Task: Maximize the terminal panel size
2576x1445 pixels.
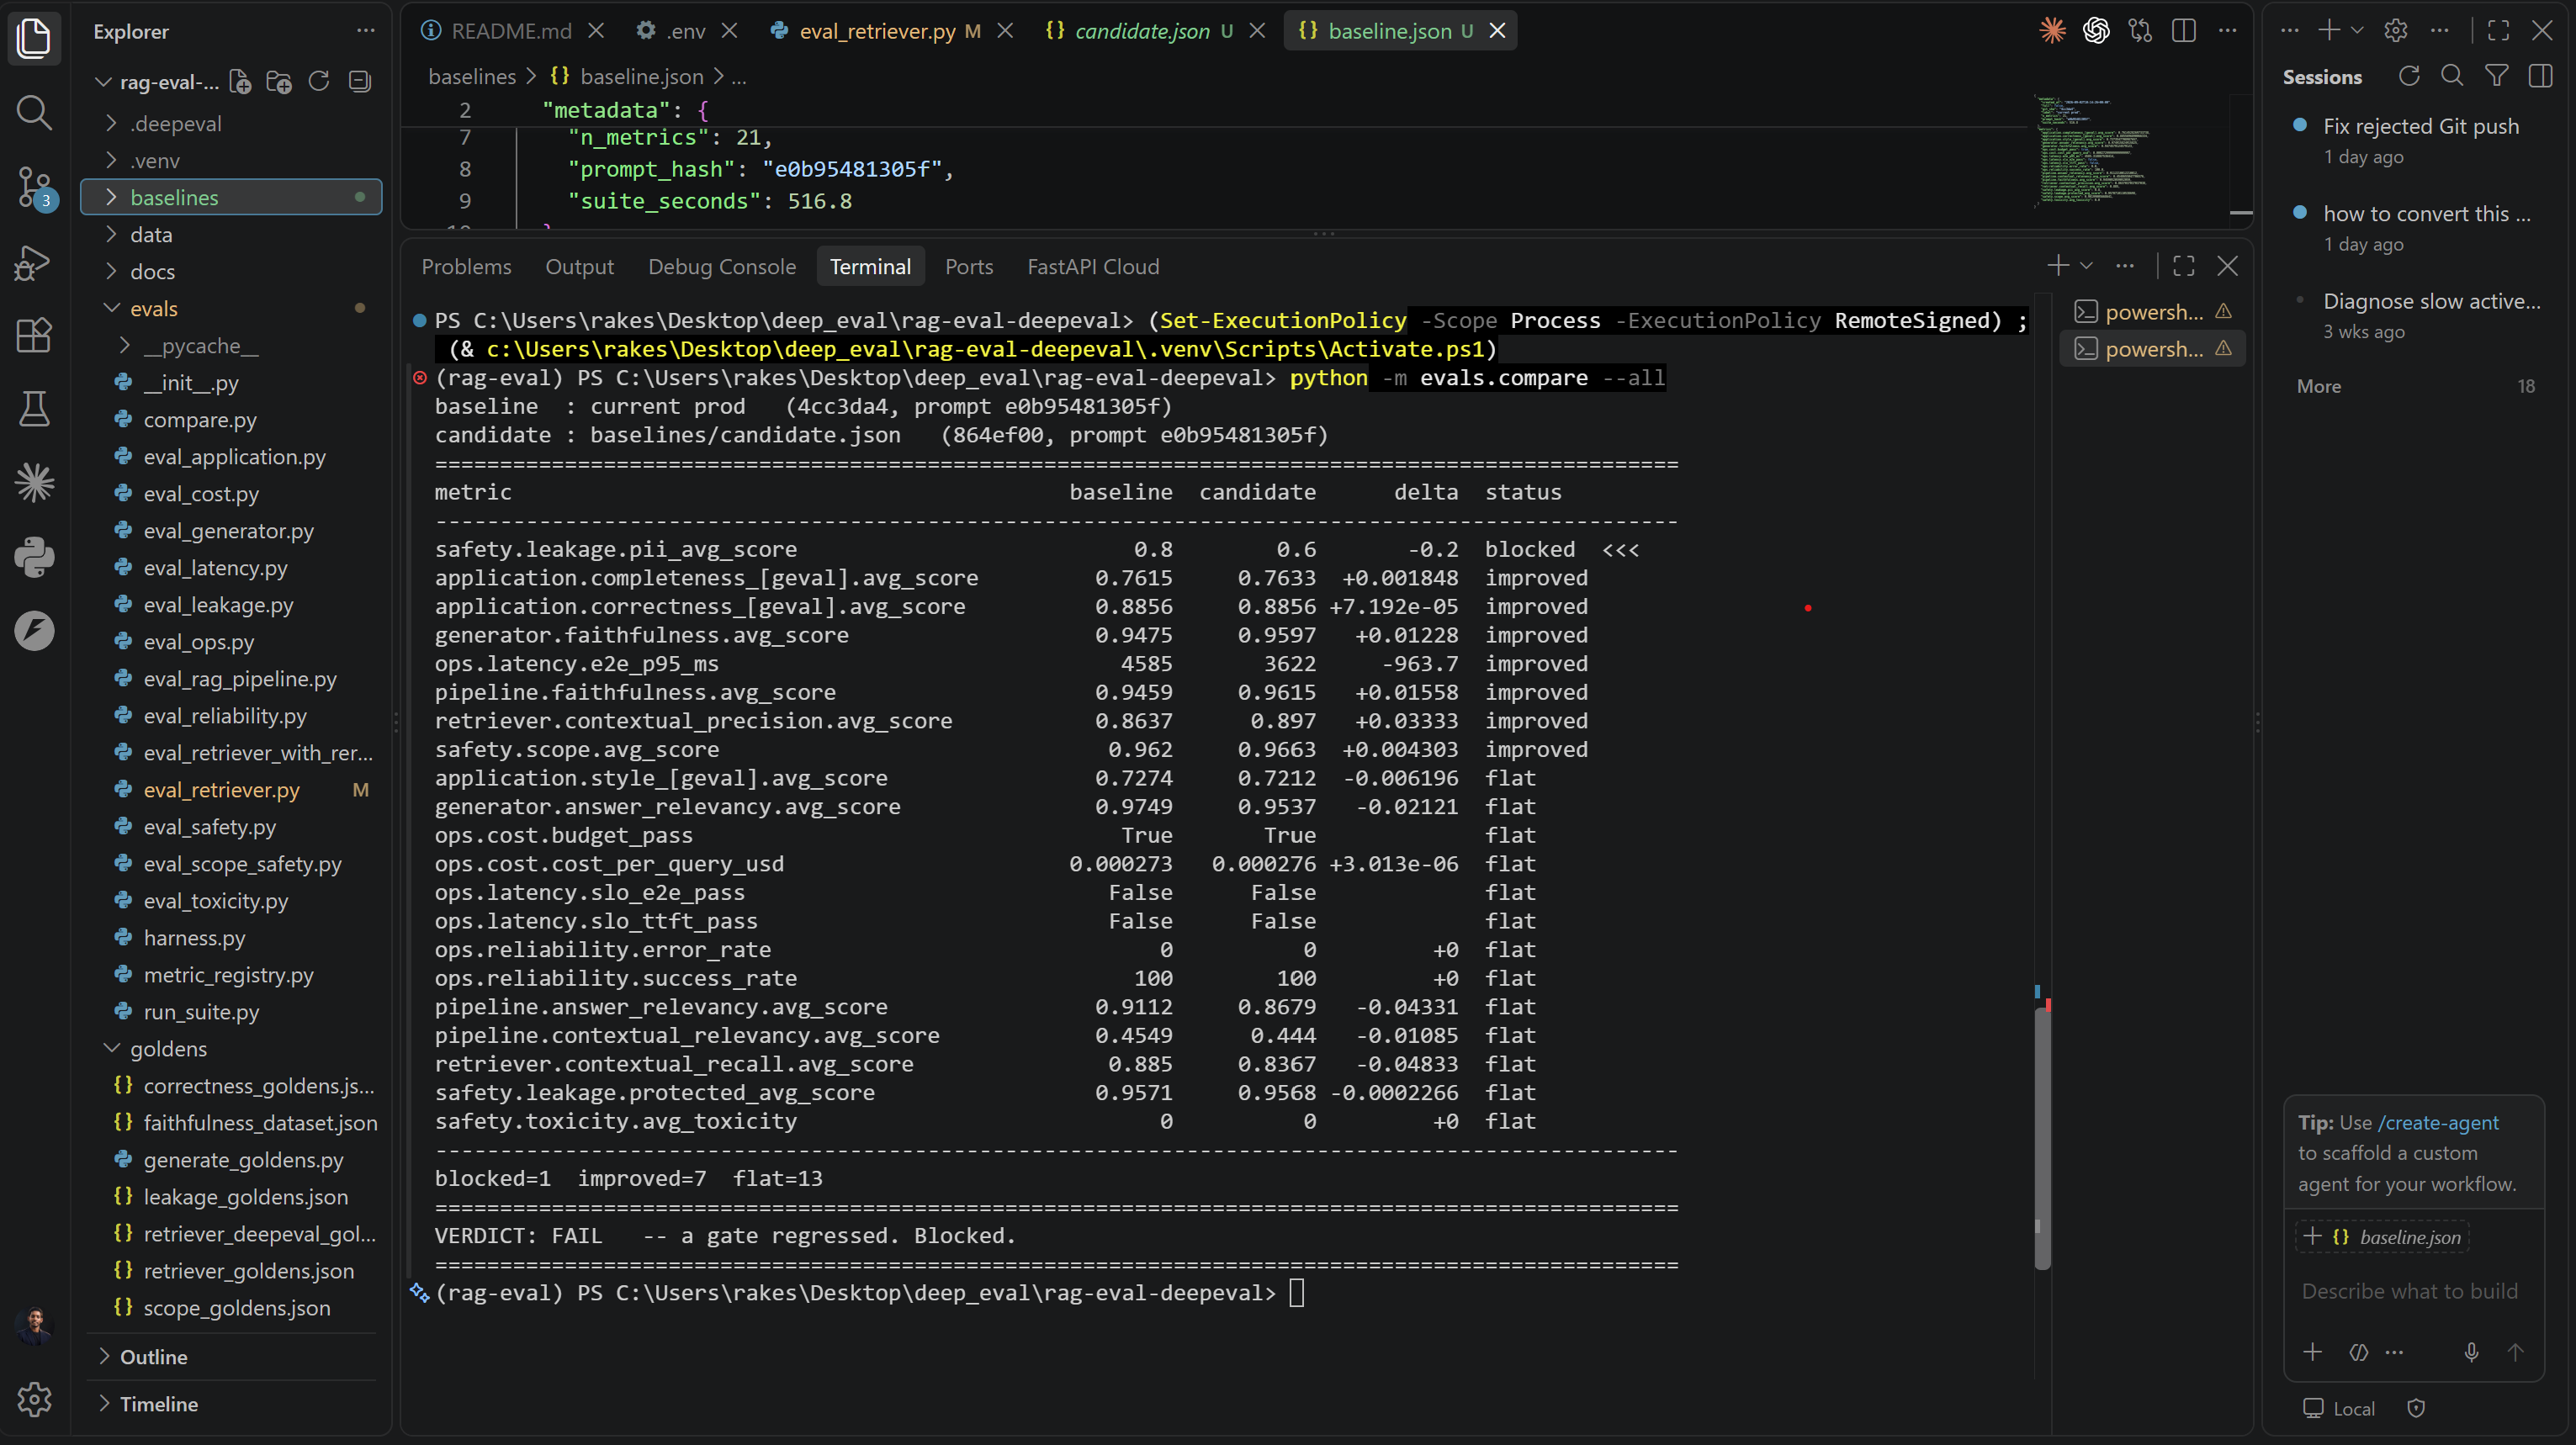Action: click(x=2184, y=266)
